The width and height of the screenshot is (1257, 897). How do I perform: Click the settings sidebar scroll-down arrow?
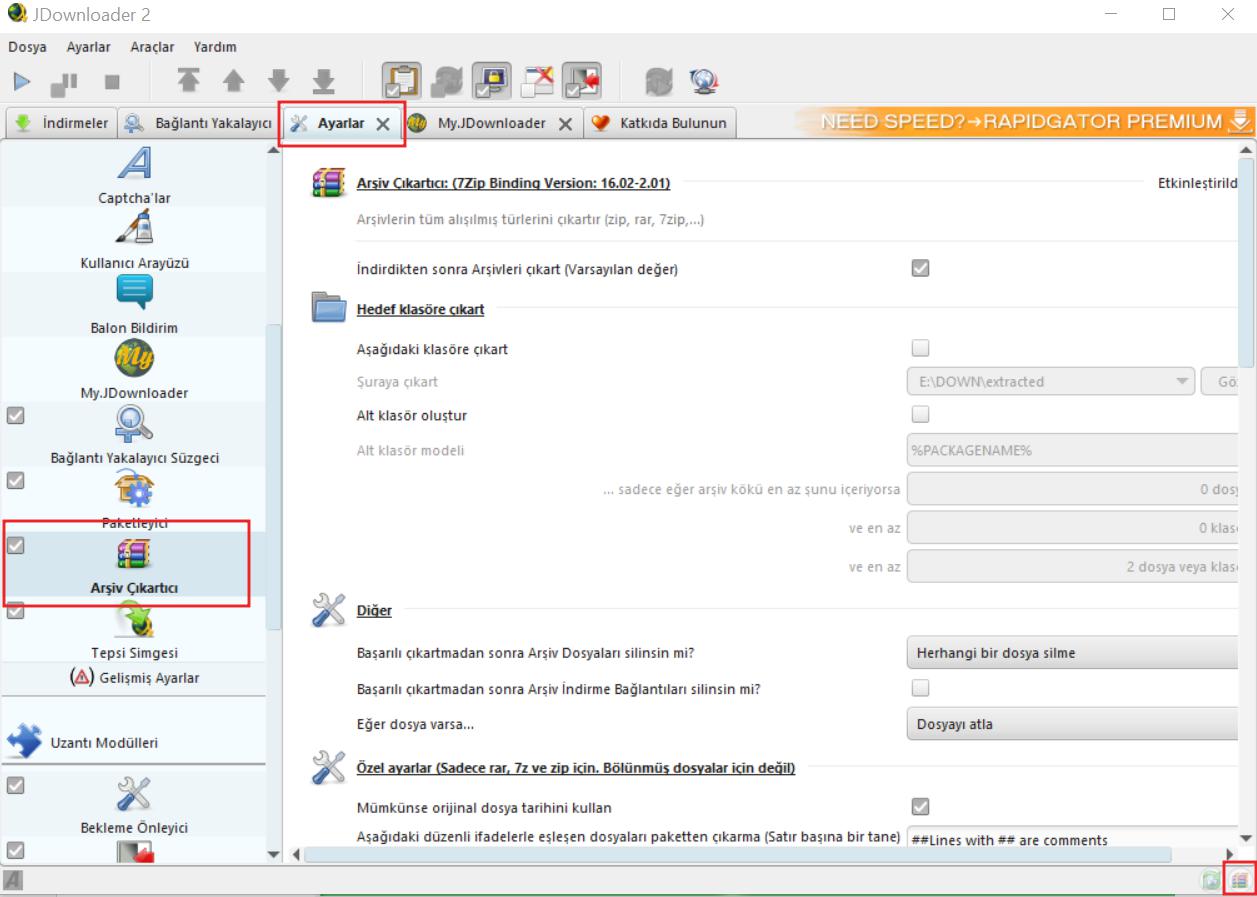pos(274,855)
